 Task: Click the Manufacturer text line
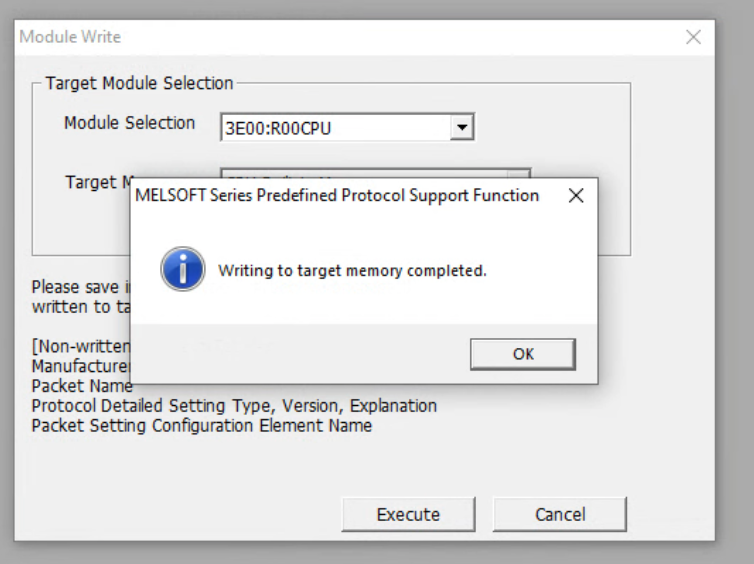(x=81, y=366)
